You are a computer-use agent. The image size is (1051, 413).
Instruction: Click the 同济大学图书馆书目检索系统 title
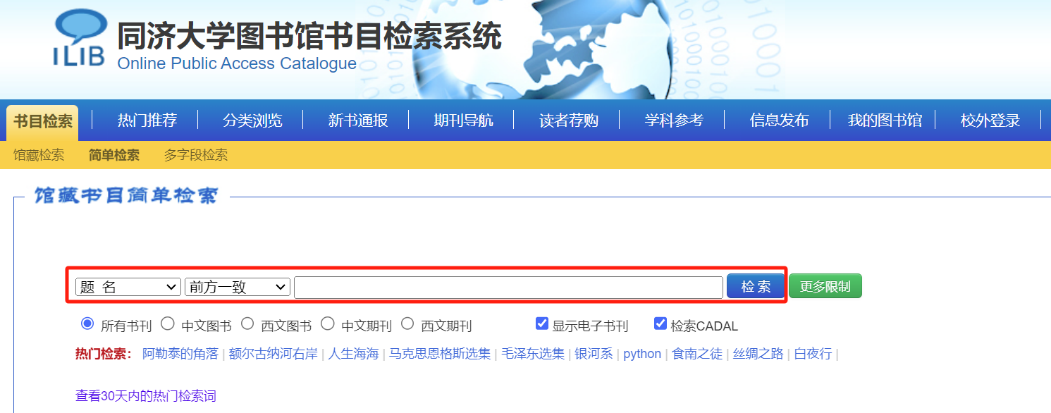click(x=309, y=37)
